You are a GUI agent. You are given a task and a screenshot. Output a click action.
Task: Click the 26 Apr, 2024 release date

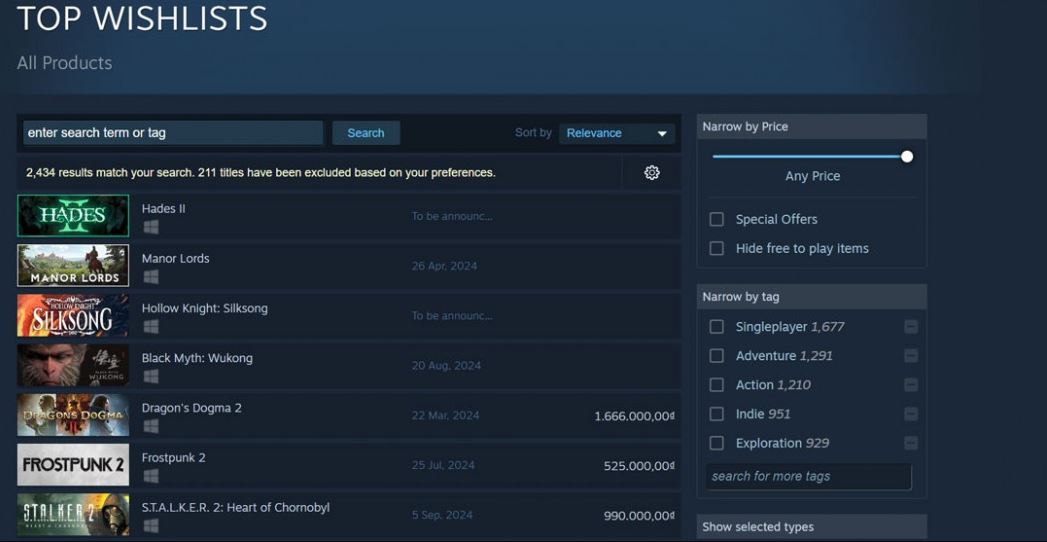445,266
